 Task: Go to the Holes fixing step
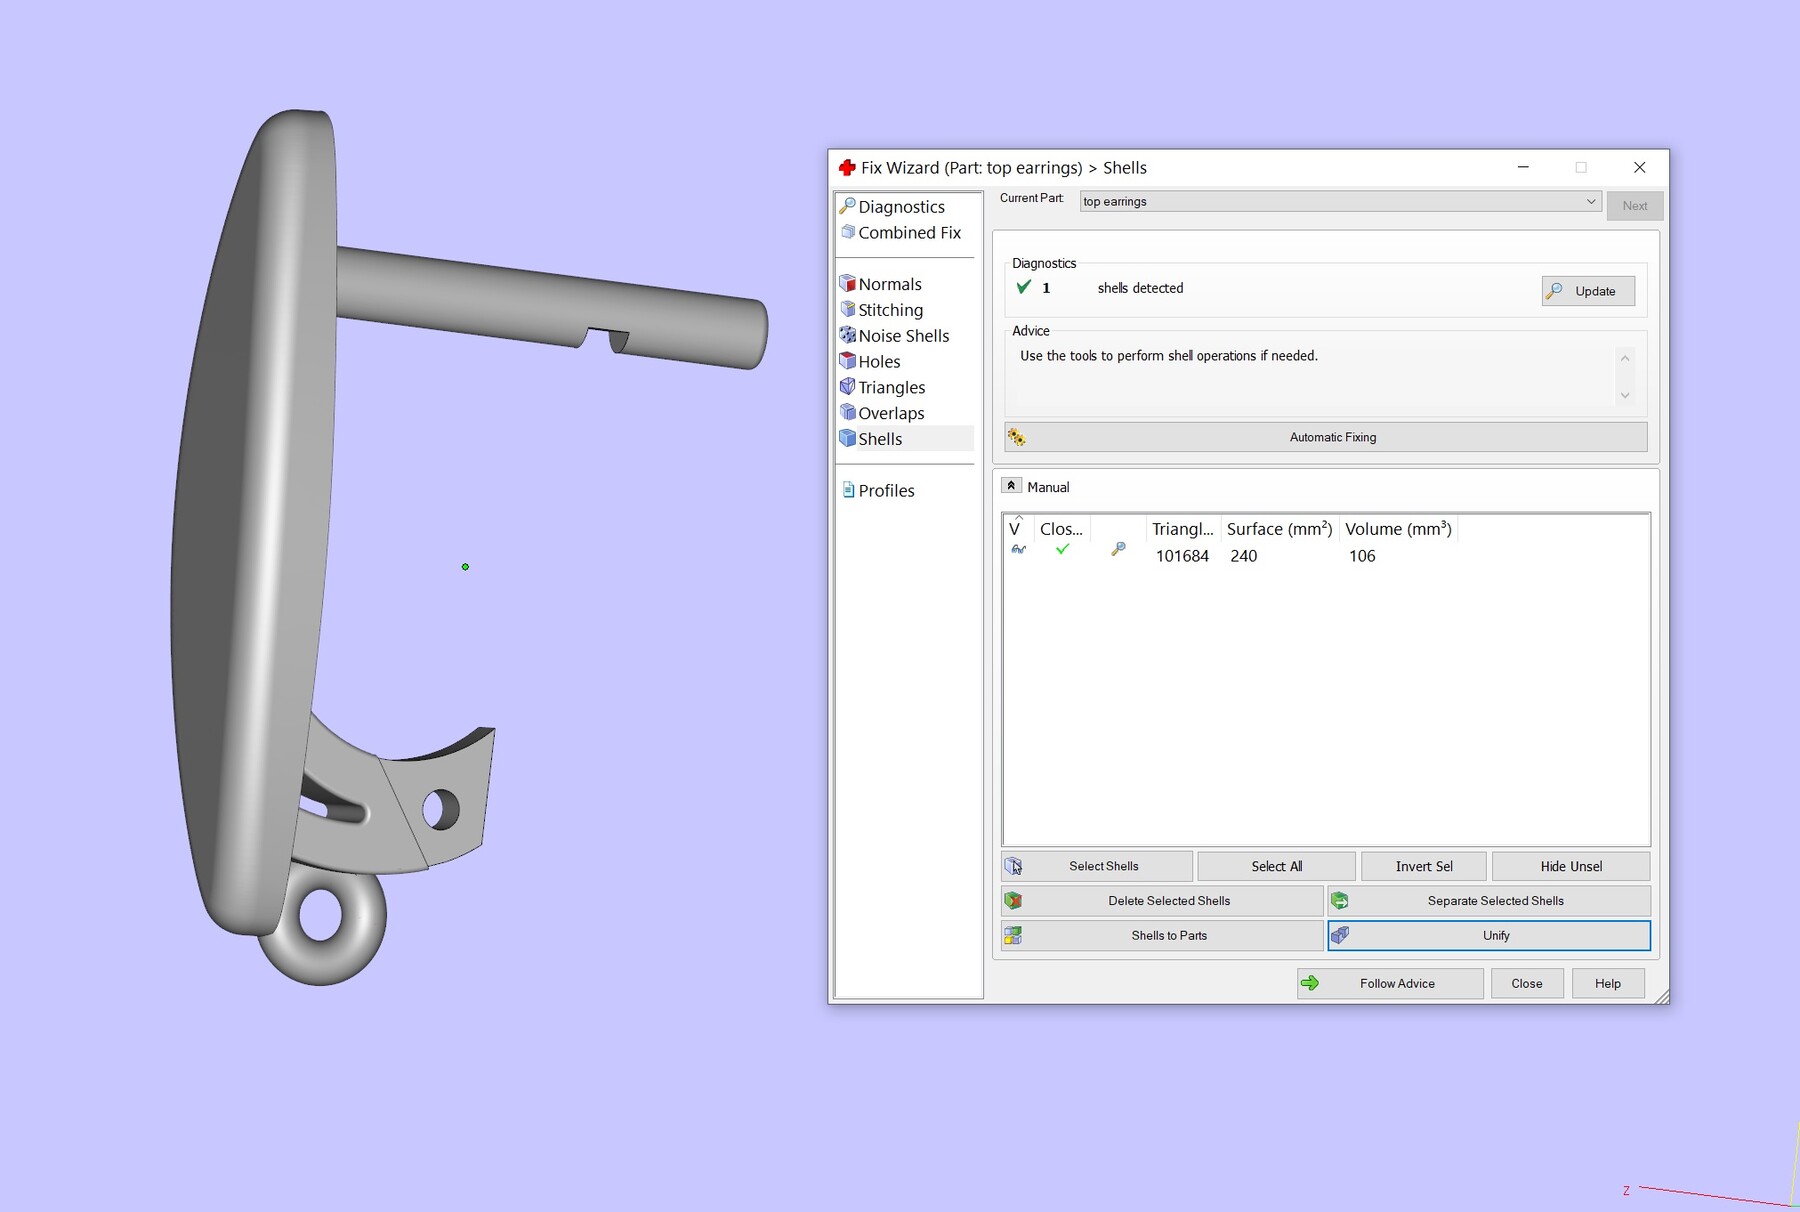pyautogui.click(x=880, y=362)
